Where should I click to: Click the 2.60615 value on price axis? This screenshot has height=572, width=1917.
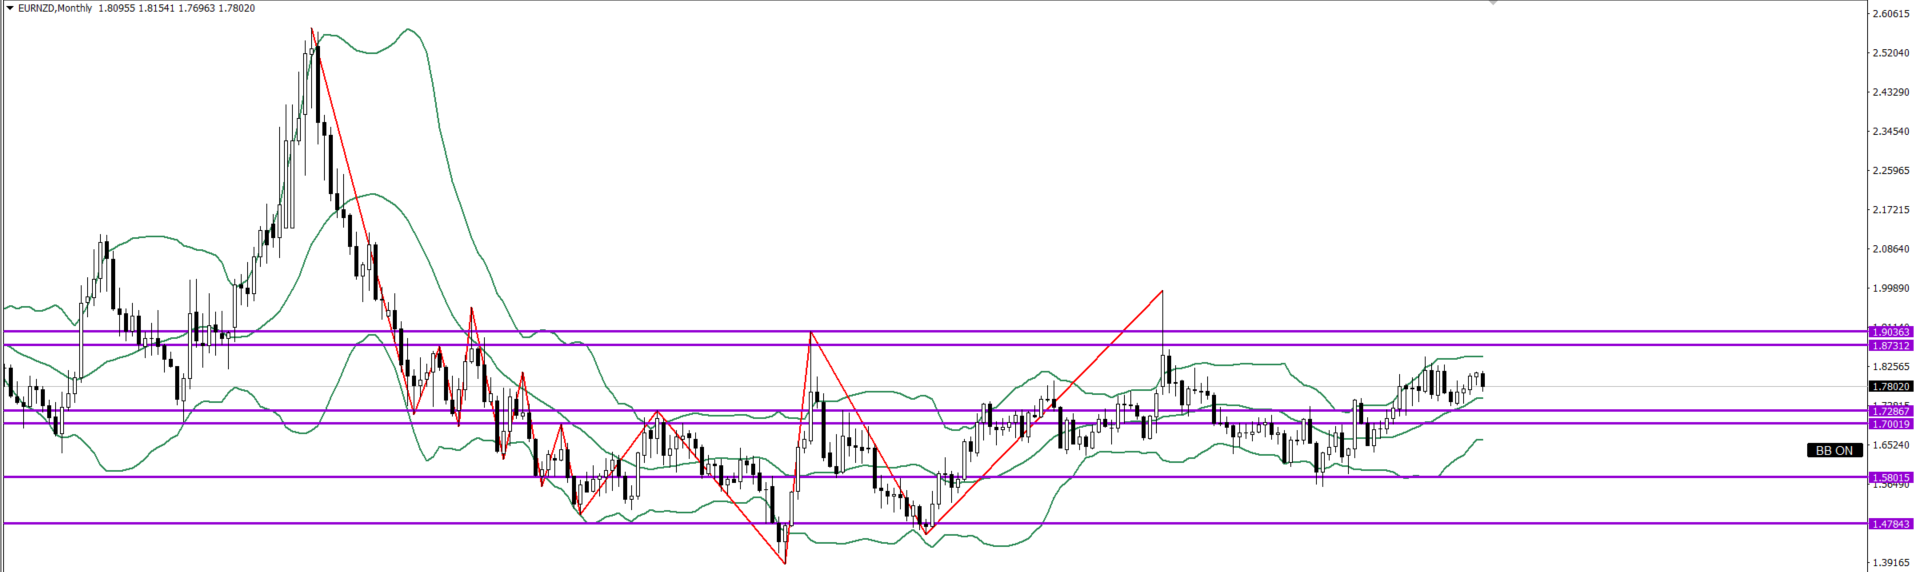[x=1892, y=14]
